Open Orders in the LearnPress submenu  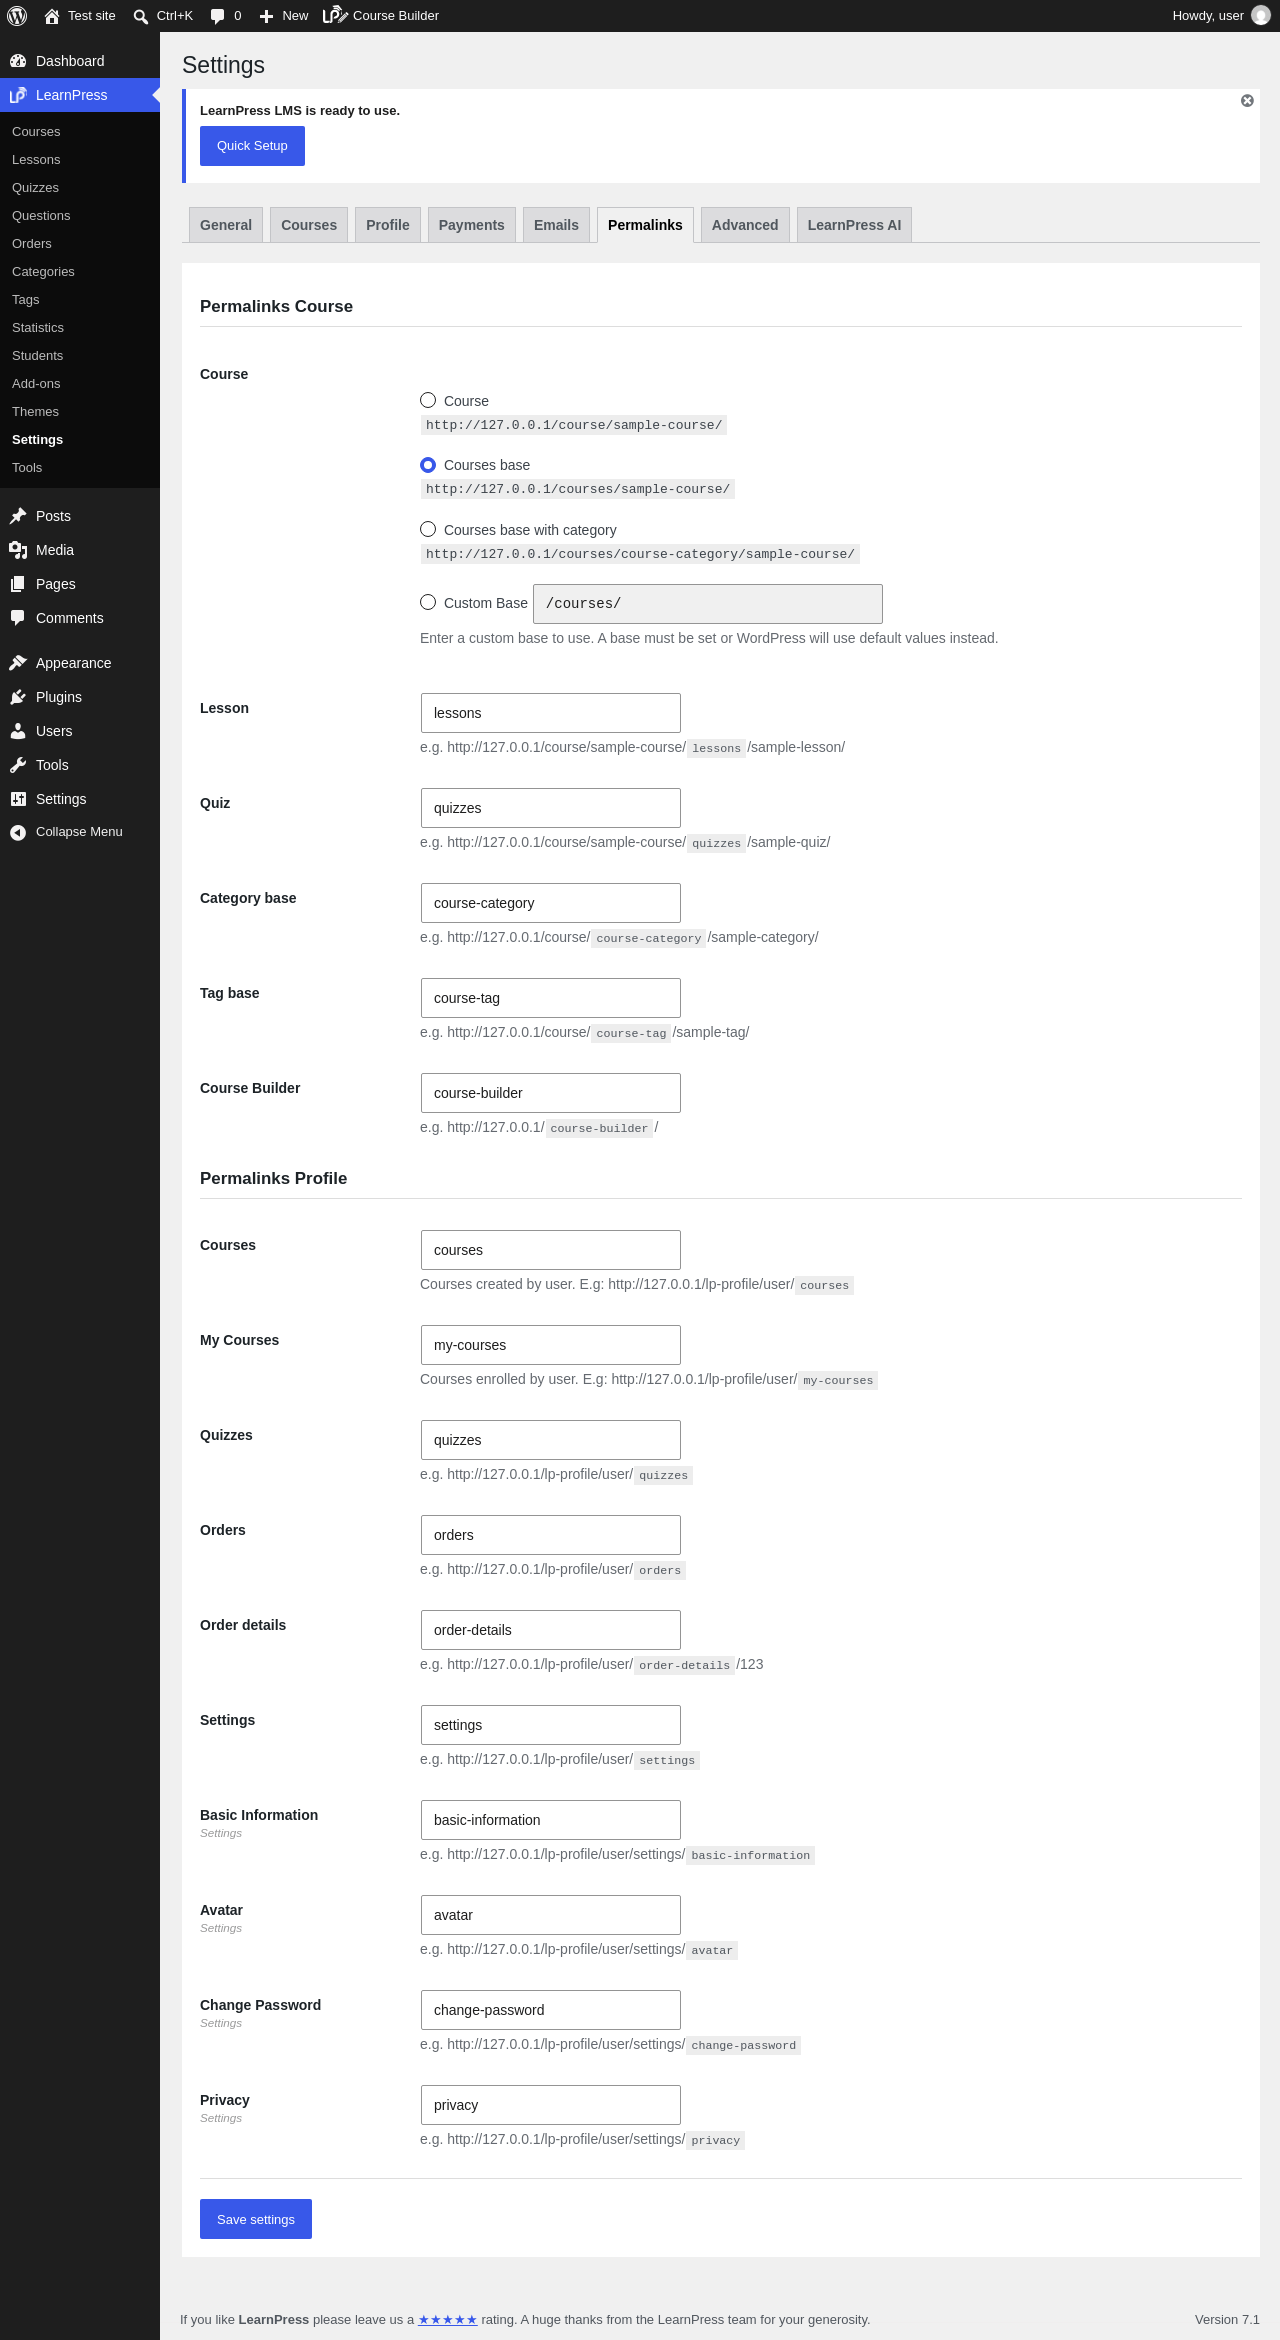(x=32, y=244)
